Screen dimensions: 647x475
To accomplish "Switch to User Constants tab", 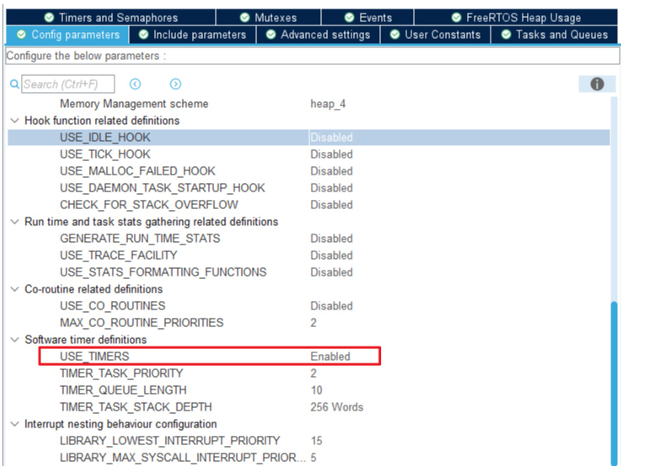I will coord(435,35).
